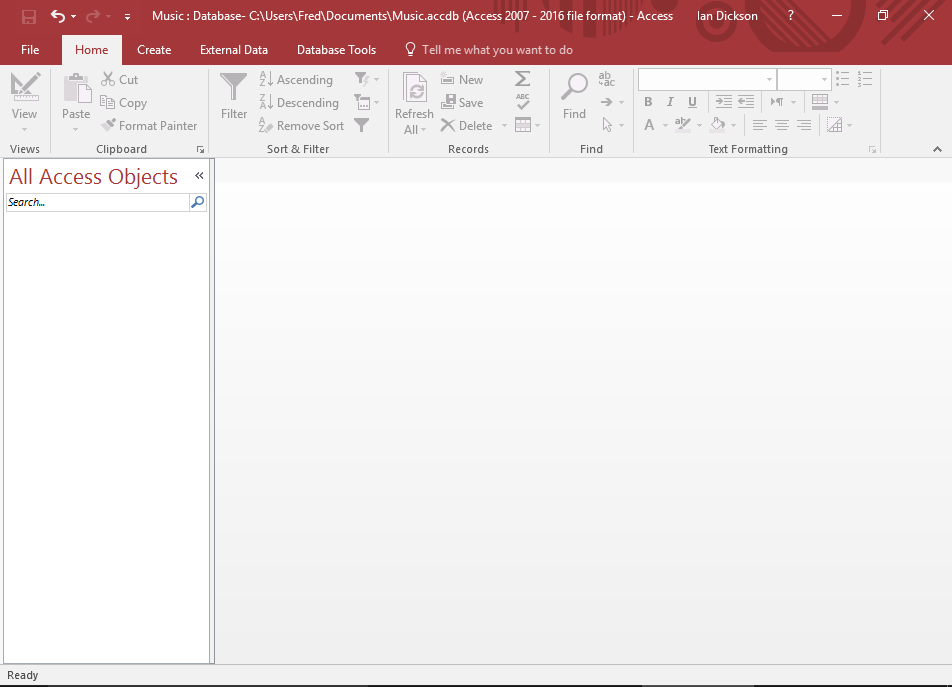Toggle Underline formatting
Image resolution: width=952 pixels, height=687 pixels.
(692, 101)
